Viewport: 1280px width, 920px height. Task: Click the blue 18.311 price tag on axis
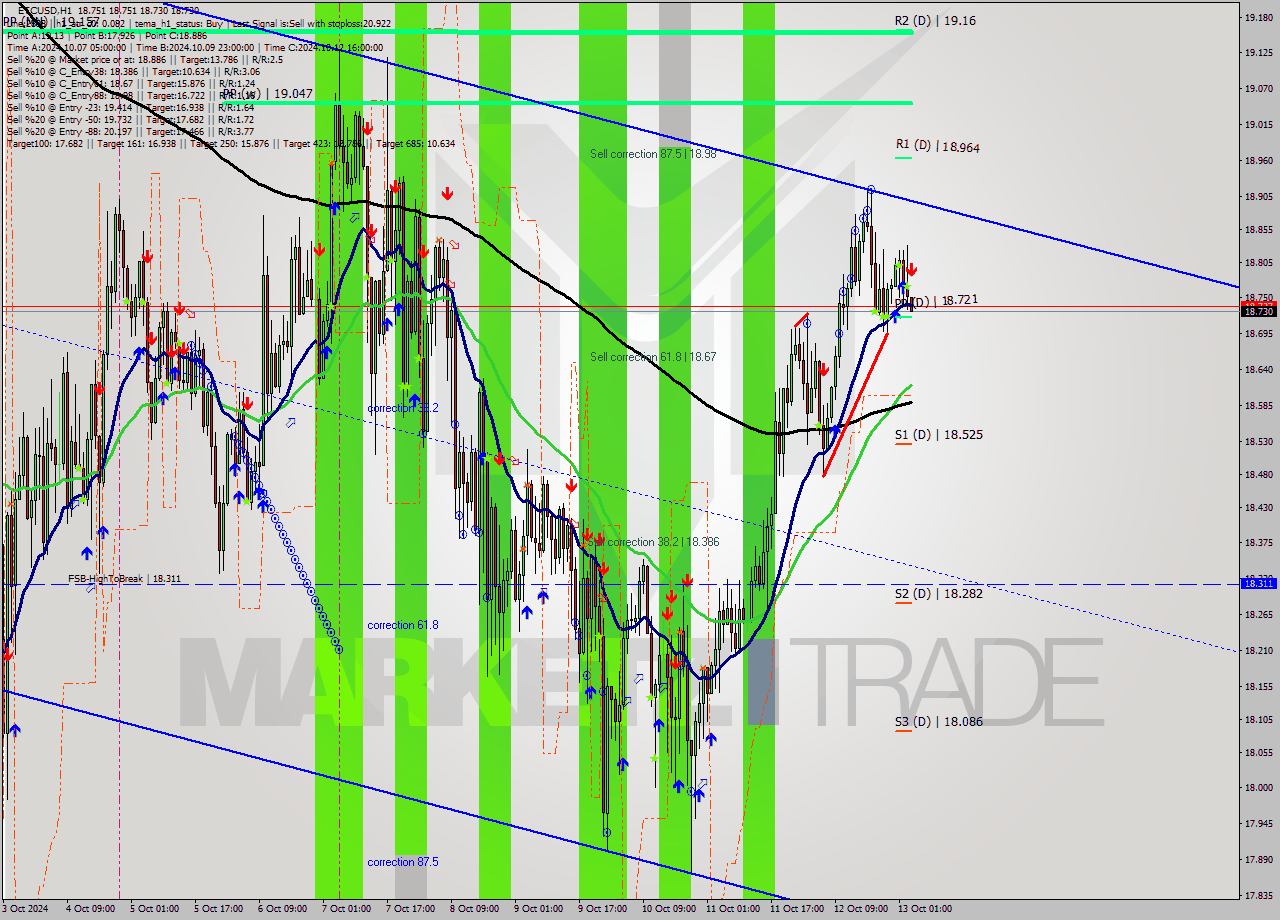[x=1258, y=583]
